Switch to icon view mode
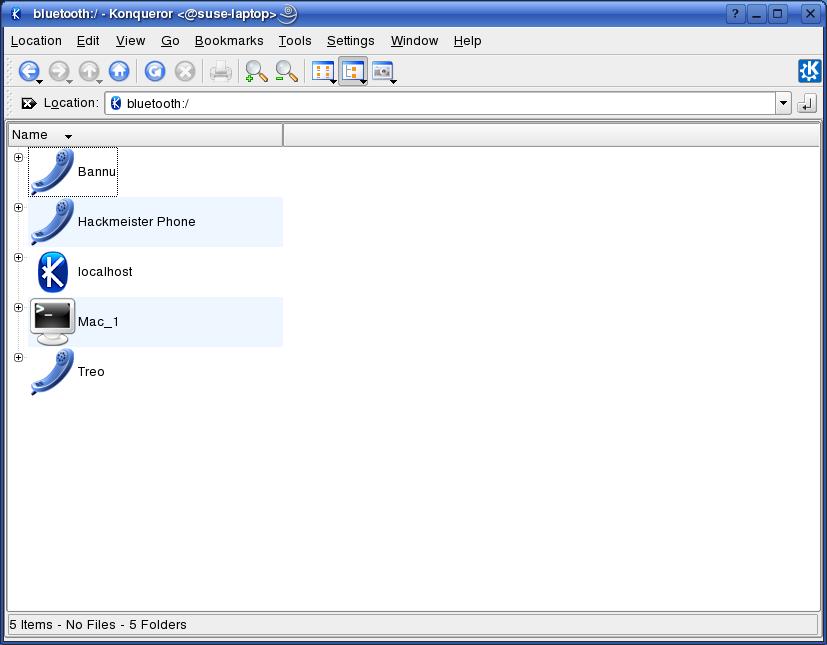This screenshot has width=827, height=645. [x=322, y=71]
